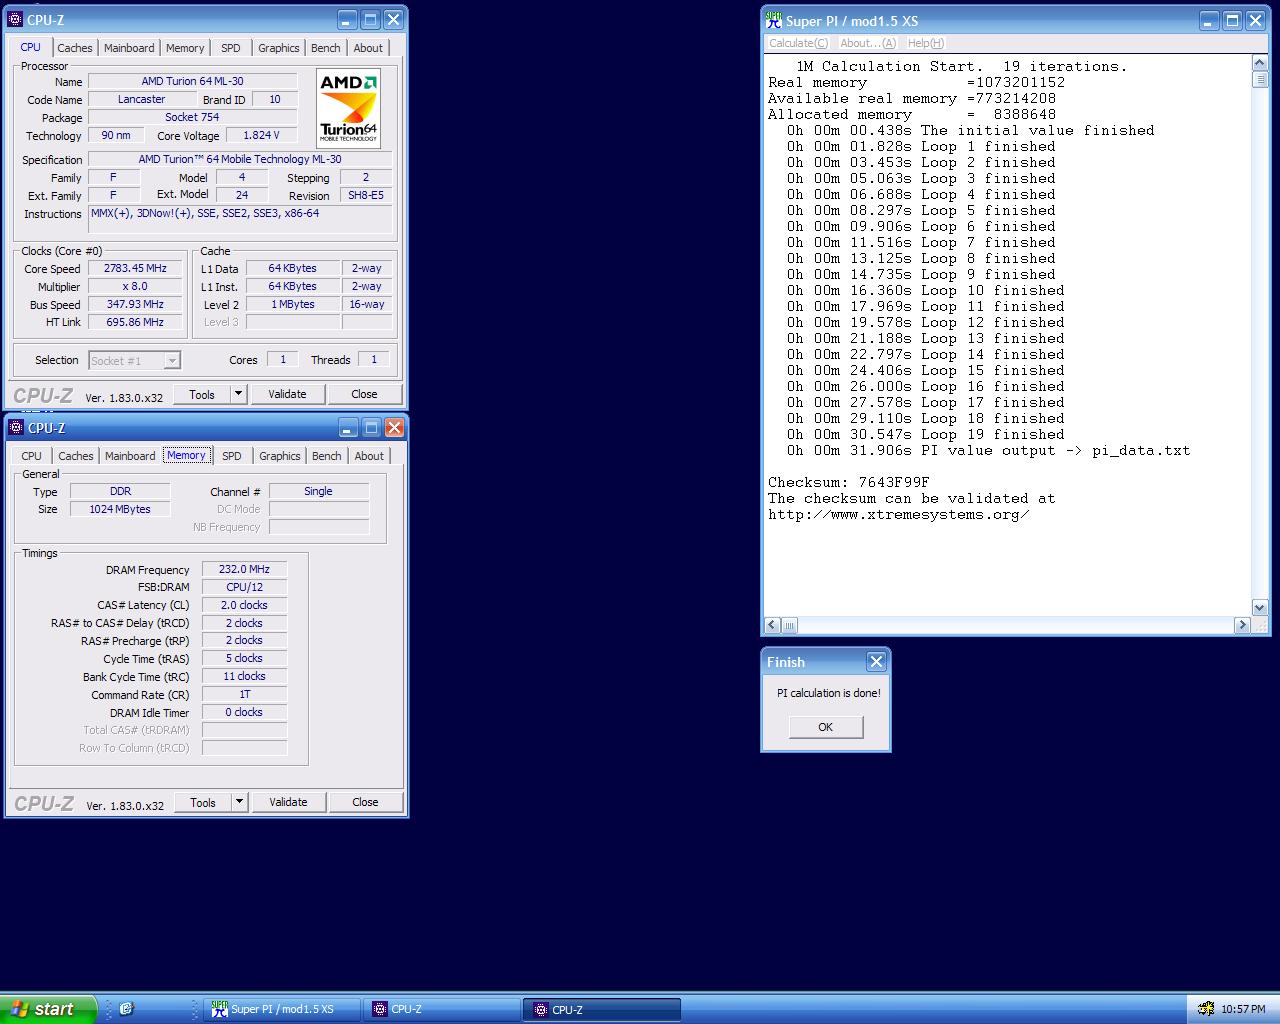Open the Tools dropdown arrow in top CPU-Z window
Screen dimensions: 1280x1024
(x=238, y=394)
